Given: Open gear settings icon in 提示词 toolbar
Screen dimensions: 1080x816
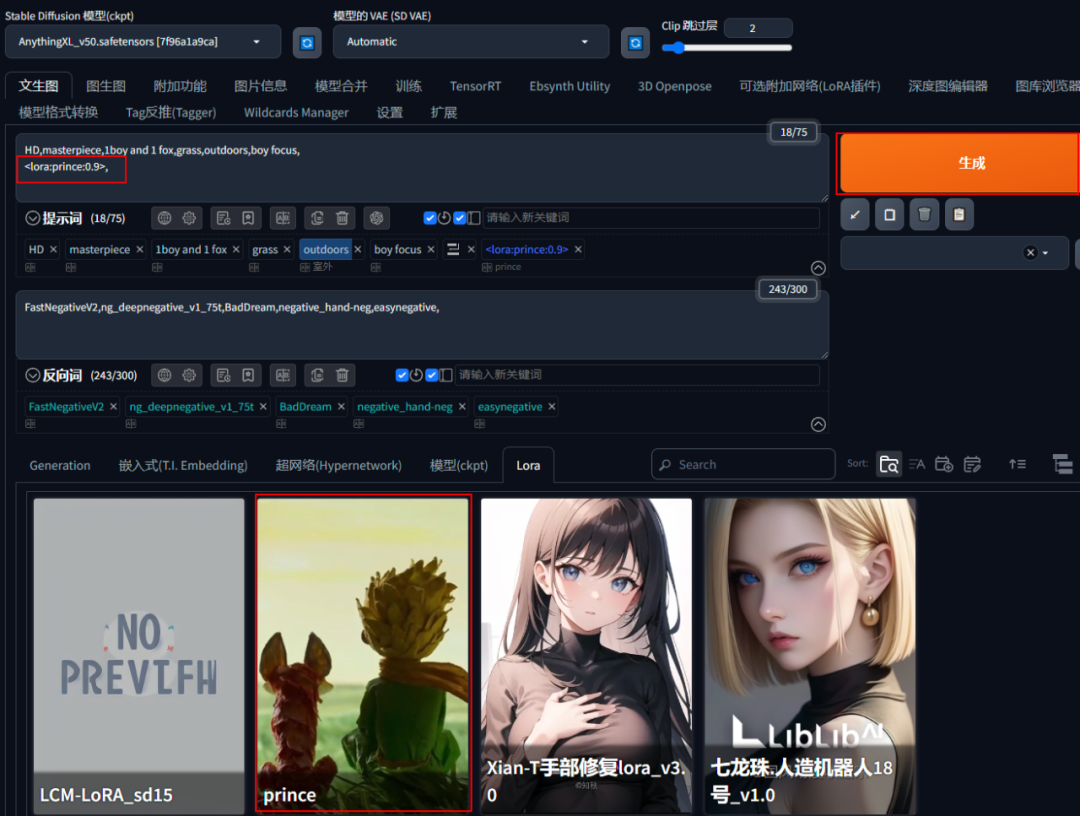Looking at the screenshot, I should pos(189,218).
